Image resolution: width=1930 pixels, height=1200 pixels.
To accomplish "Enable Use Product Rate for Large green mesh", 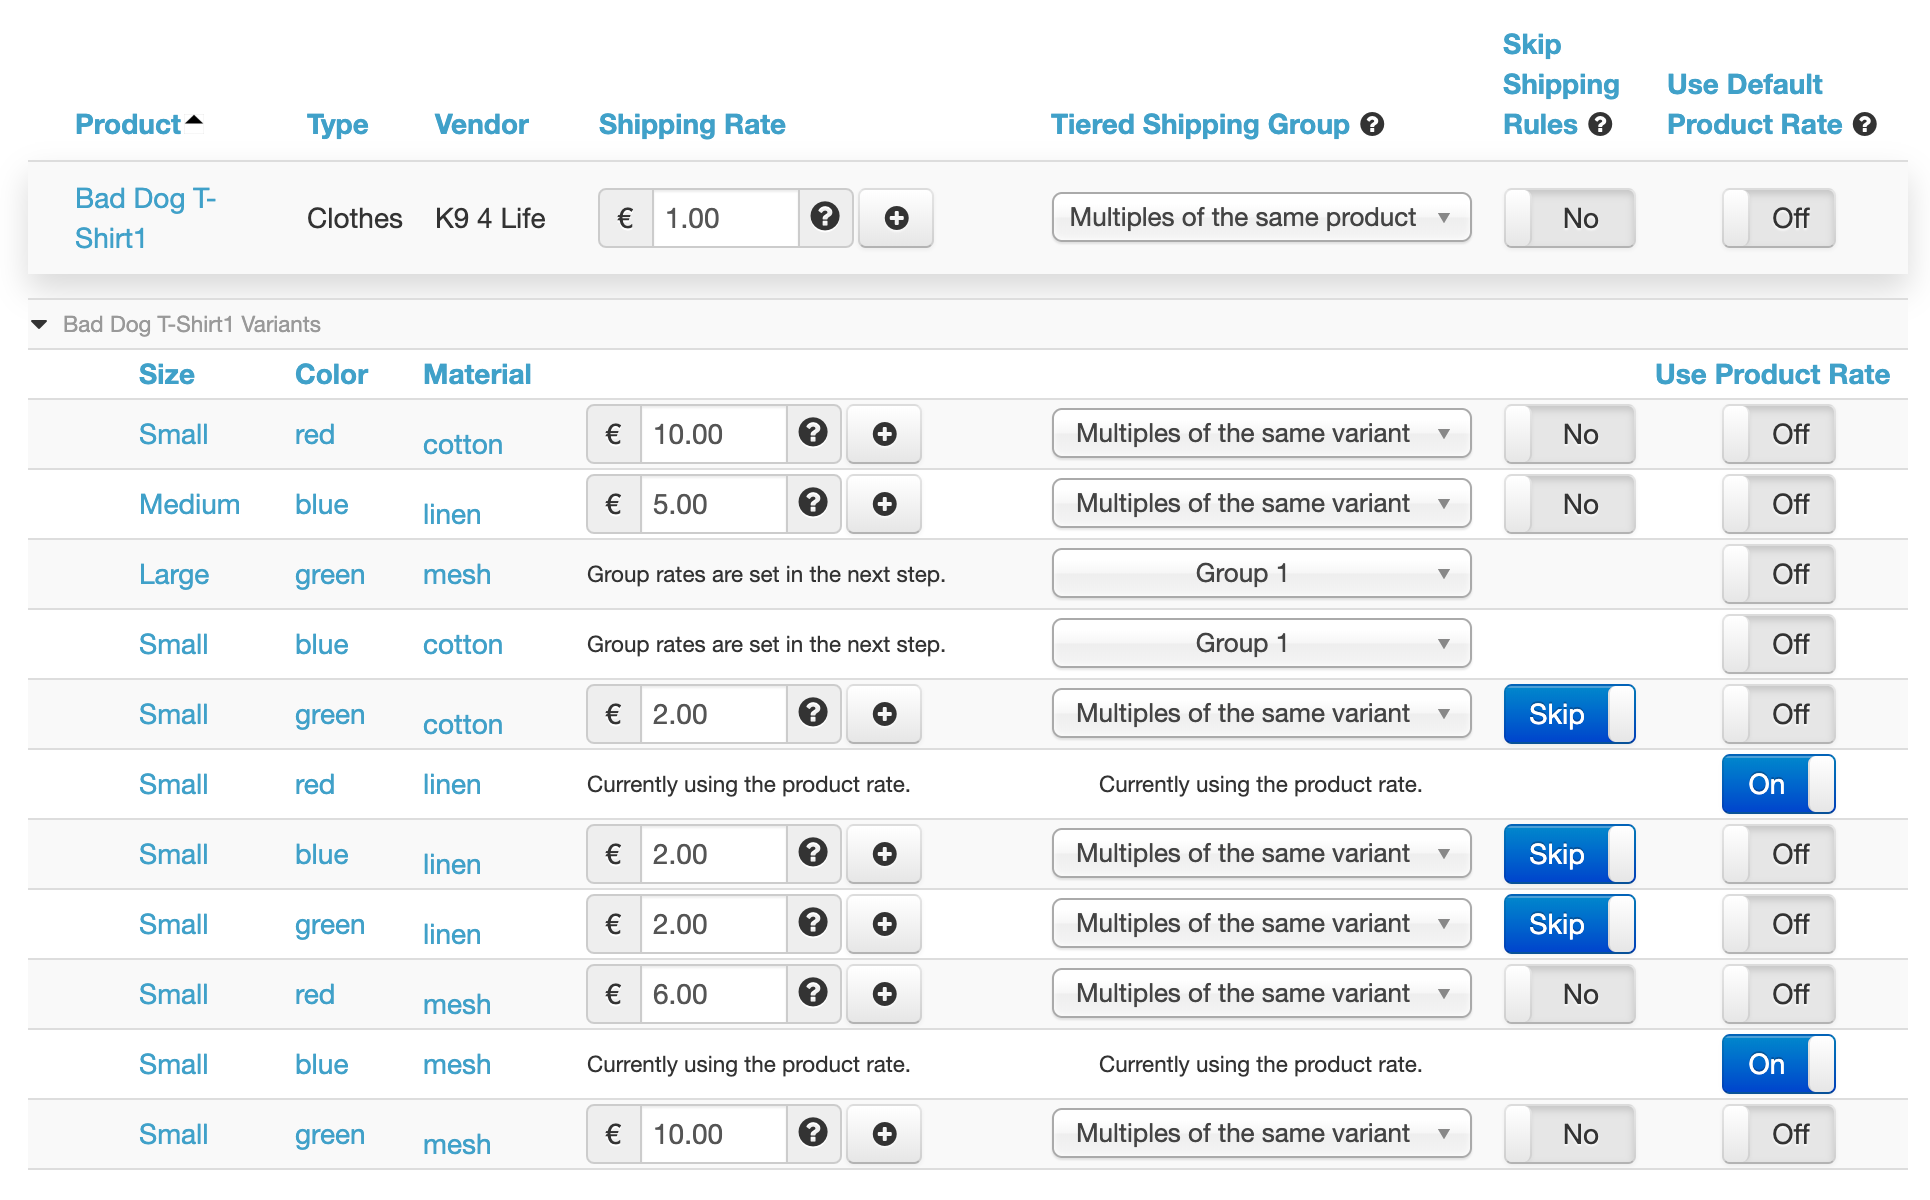I will [1778, 574].
